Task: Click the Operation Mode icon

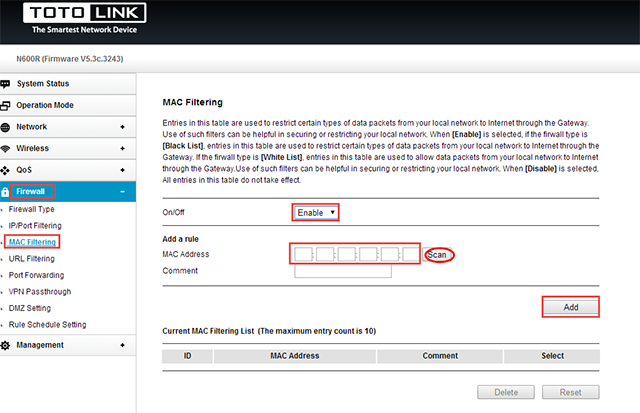Action: [x=5, y=106]
